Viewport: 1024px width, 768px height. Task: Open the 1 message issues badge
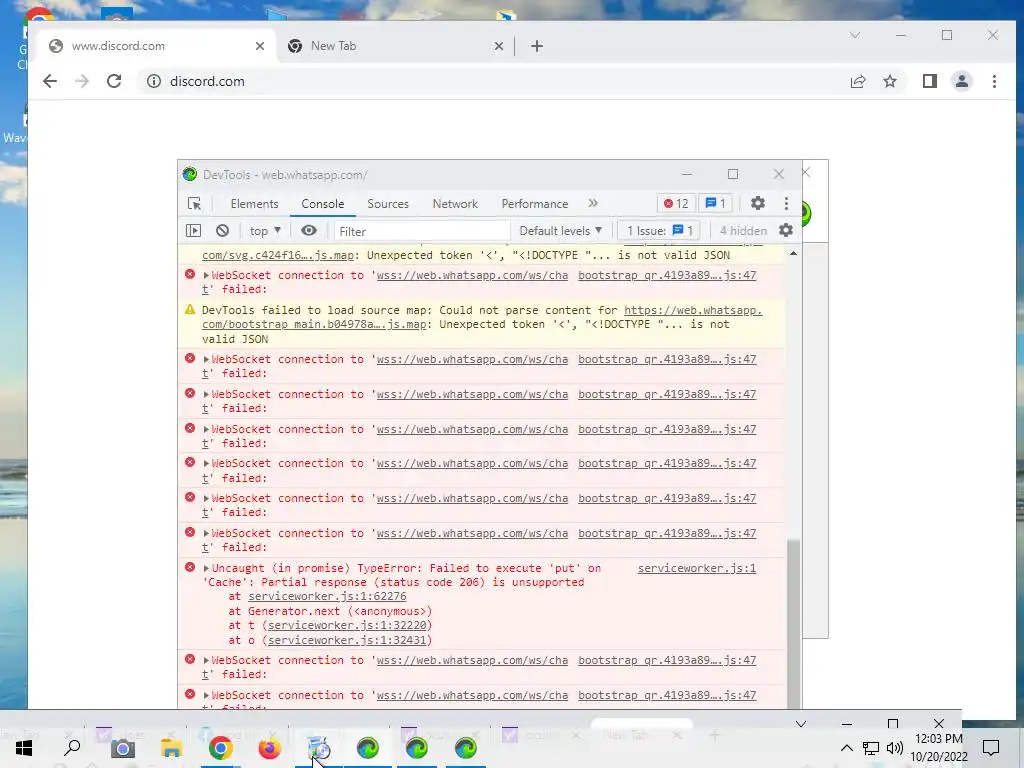pyautogui.click(x=716, y=203)
